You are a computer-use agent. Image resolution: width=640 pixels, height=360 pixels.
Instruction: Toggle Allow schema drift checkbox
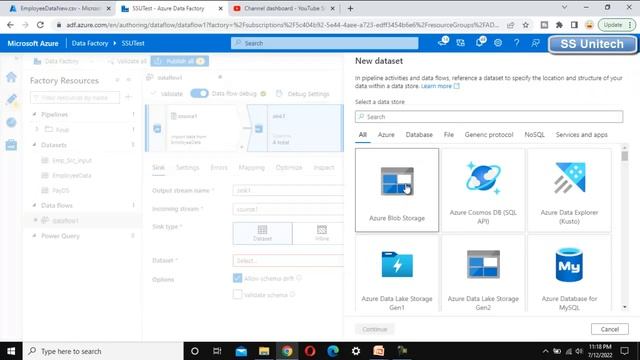point(237,278)
